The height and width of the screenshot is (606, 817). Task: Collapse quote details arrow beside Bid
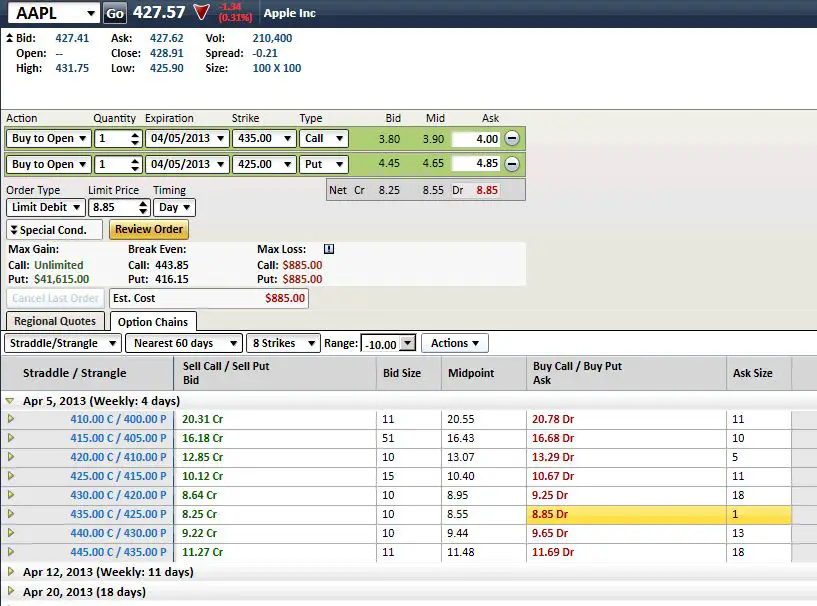point(9,38)
